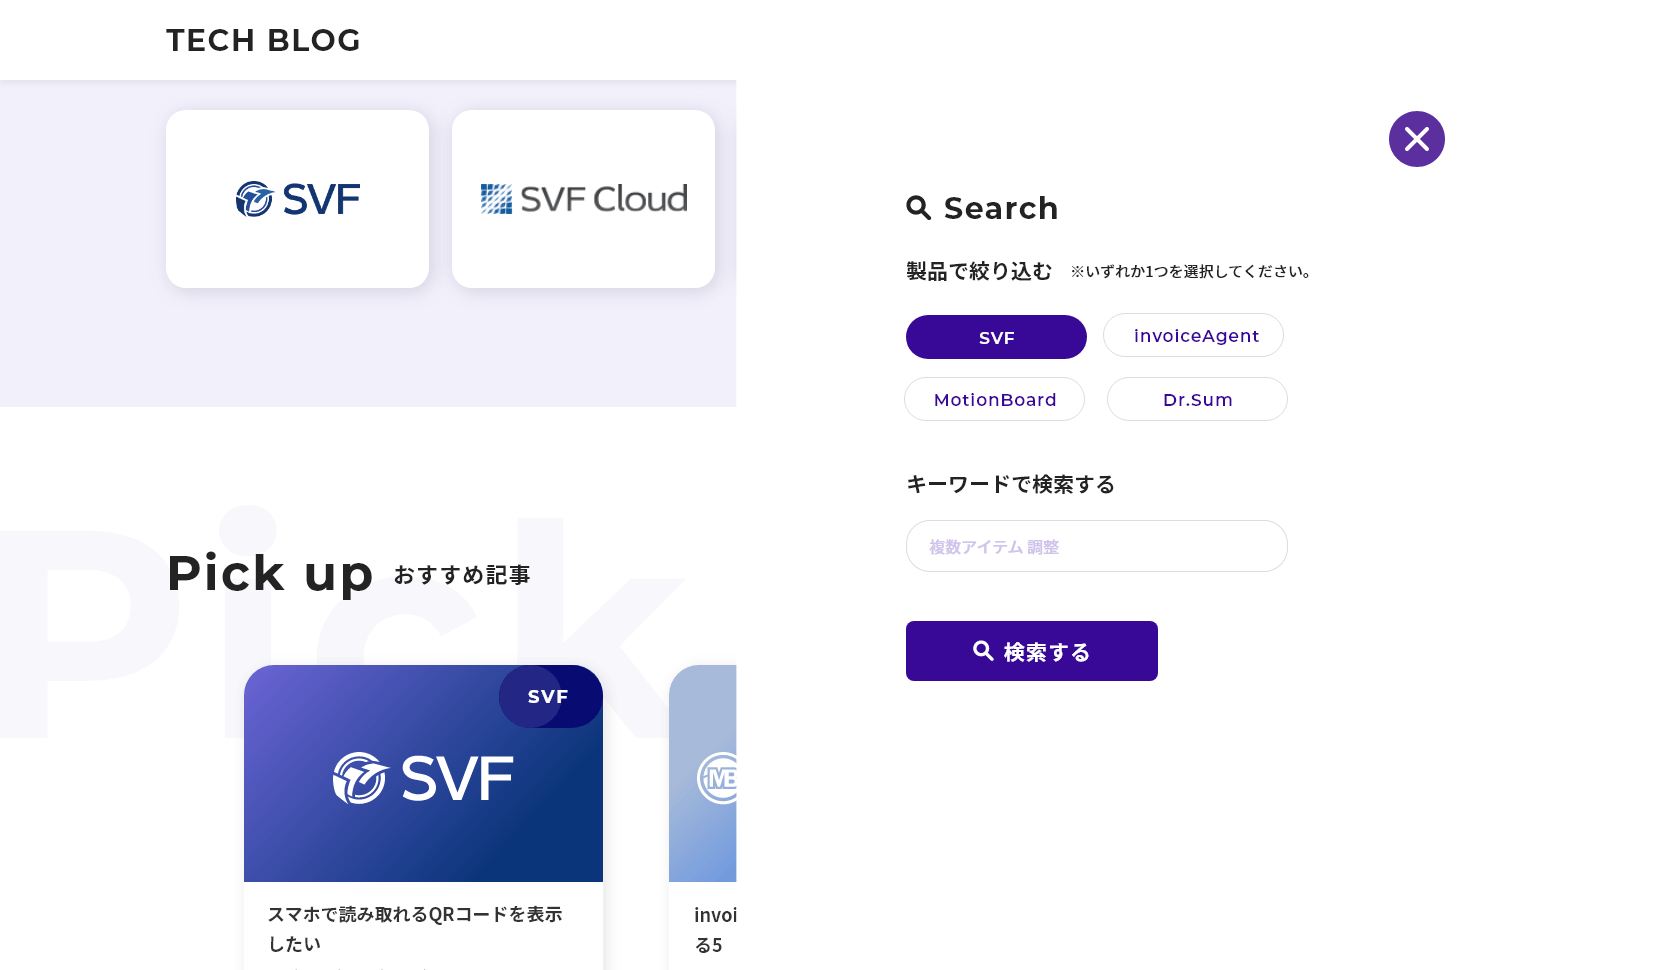The width and height of the screenshot is (1680, 970).
Task: Click the 検索する search button
Action: click(x=1032, y=651)
